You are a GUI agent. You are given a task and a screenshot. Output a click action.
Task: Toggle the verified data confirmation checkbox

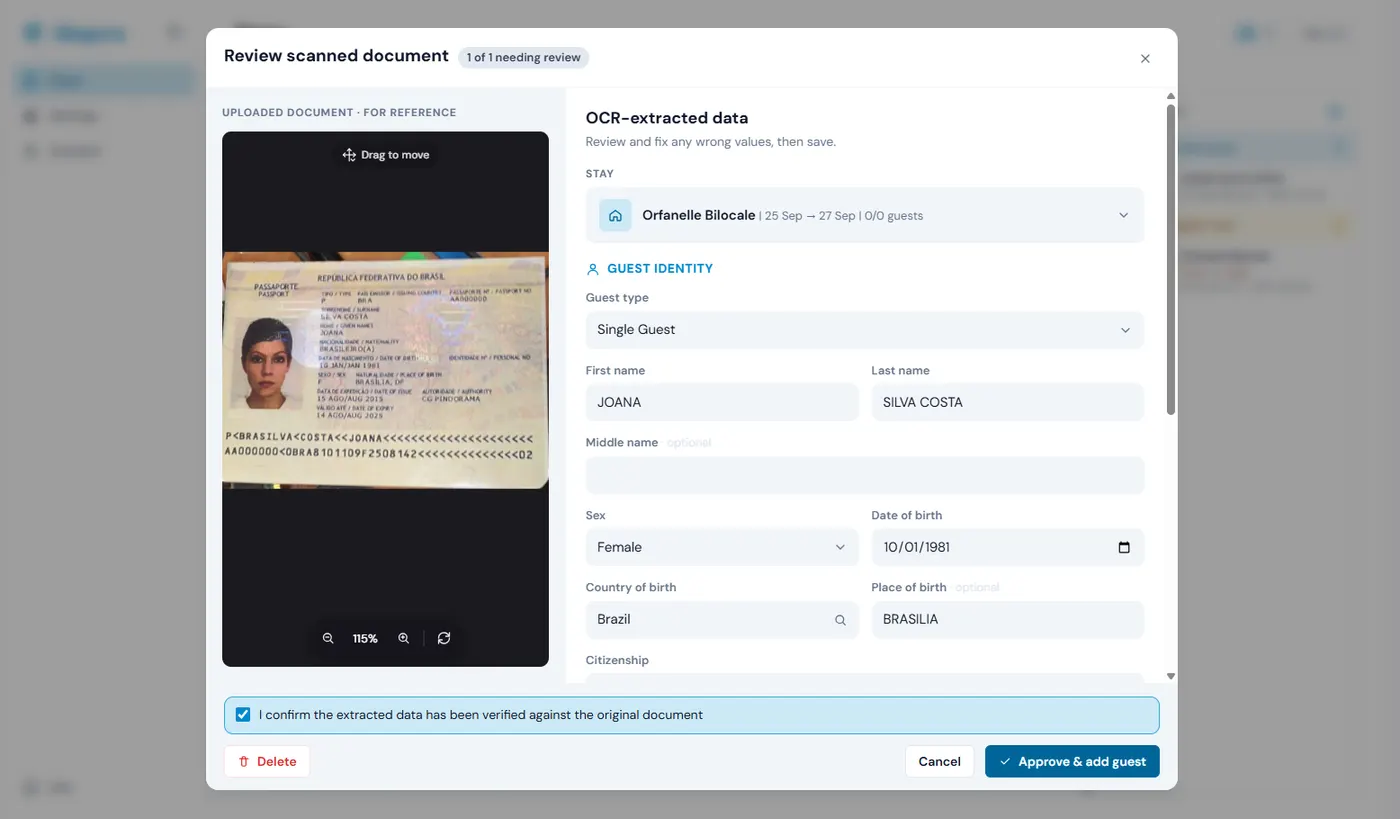pos(243,715)
